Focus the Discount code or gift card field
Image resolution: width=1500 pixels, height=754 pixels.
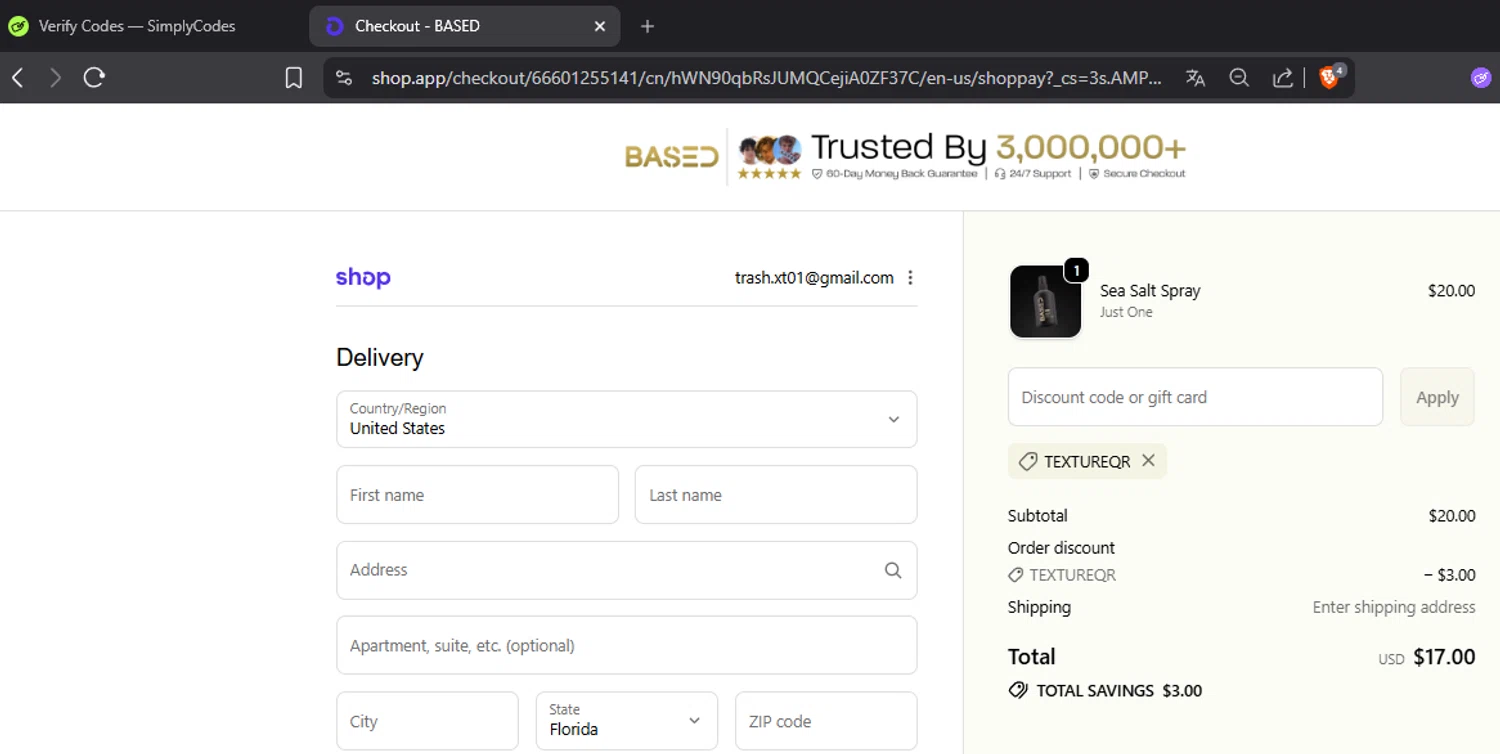coord(1195,397)
